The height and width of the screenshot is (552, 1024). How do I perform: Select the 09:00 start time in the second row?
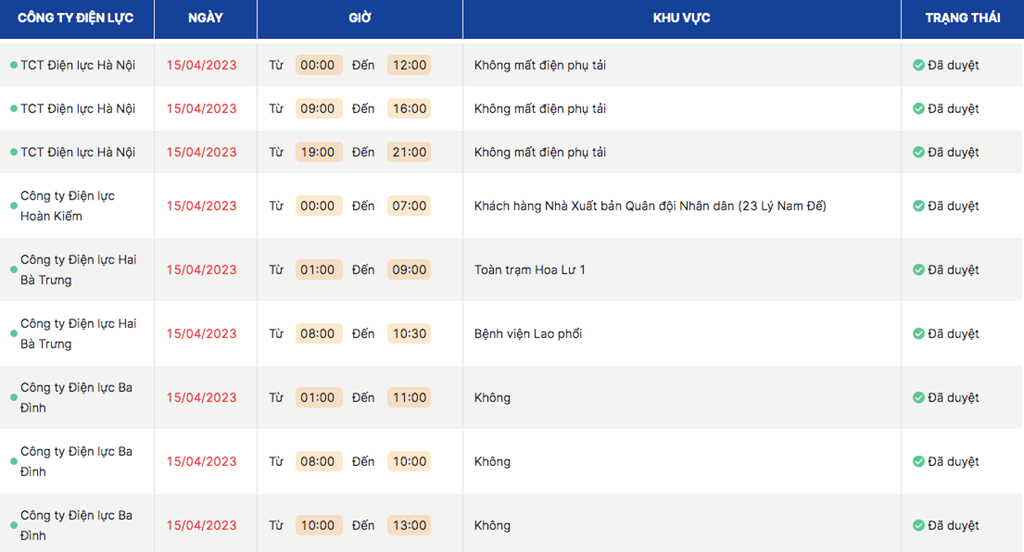tap(318, 108)
